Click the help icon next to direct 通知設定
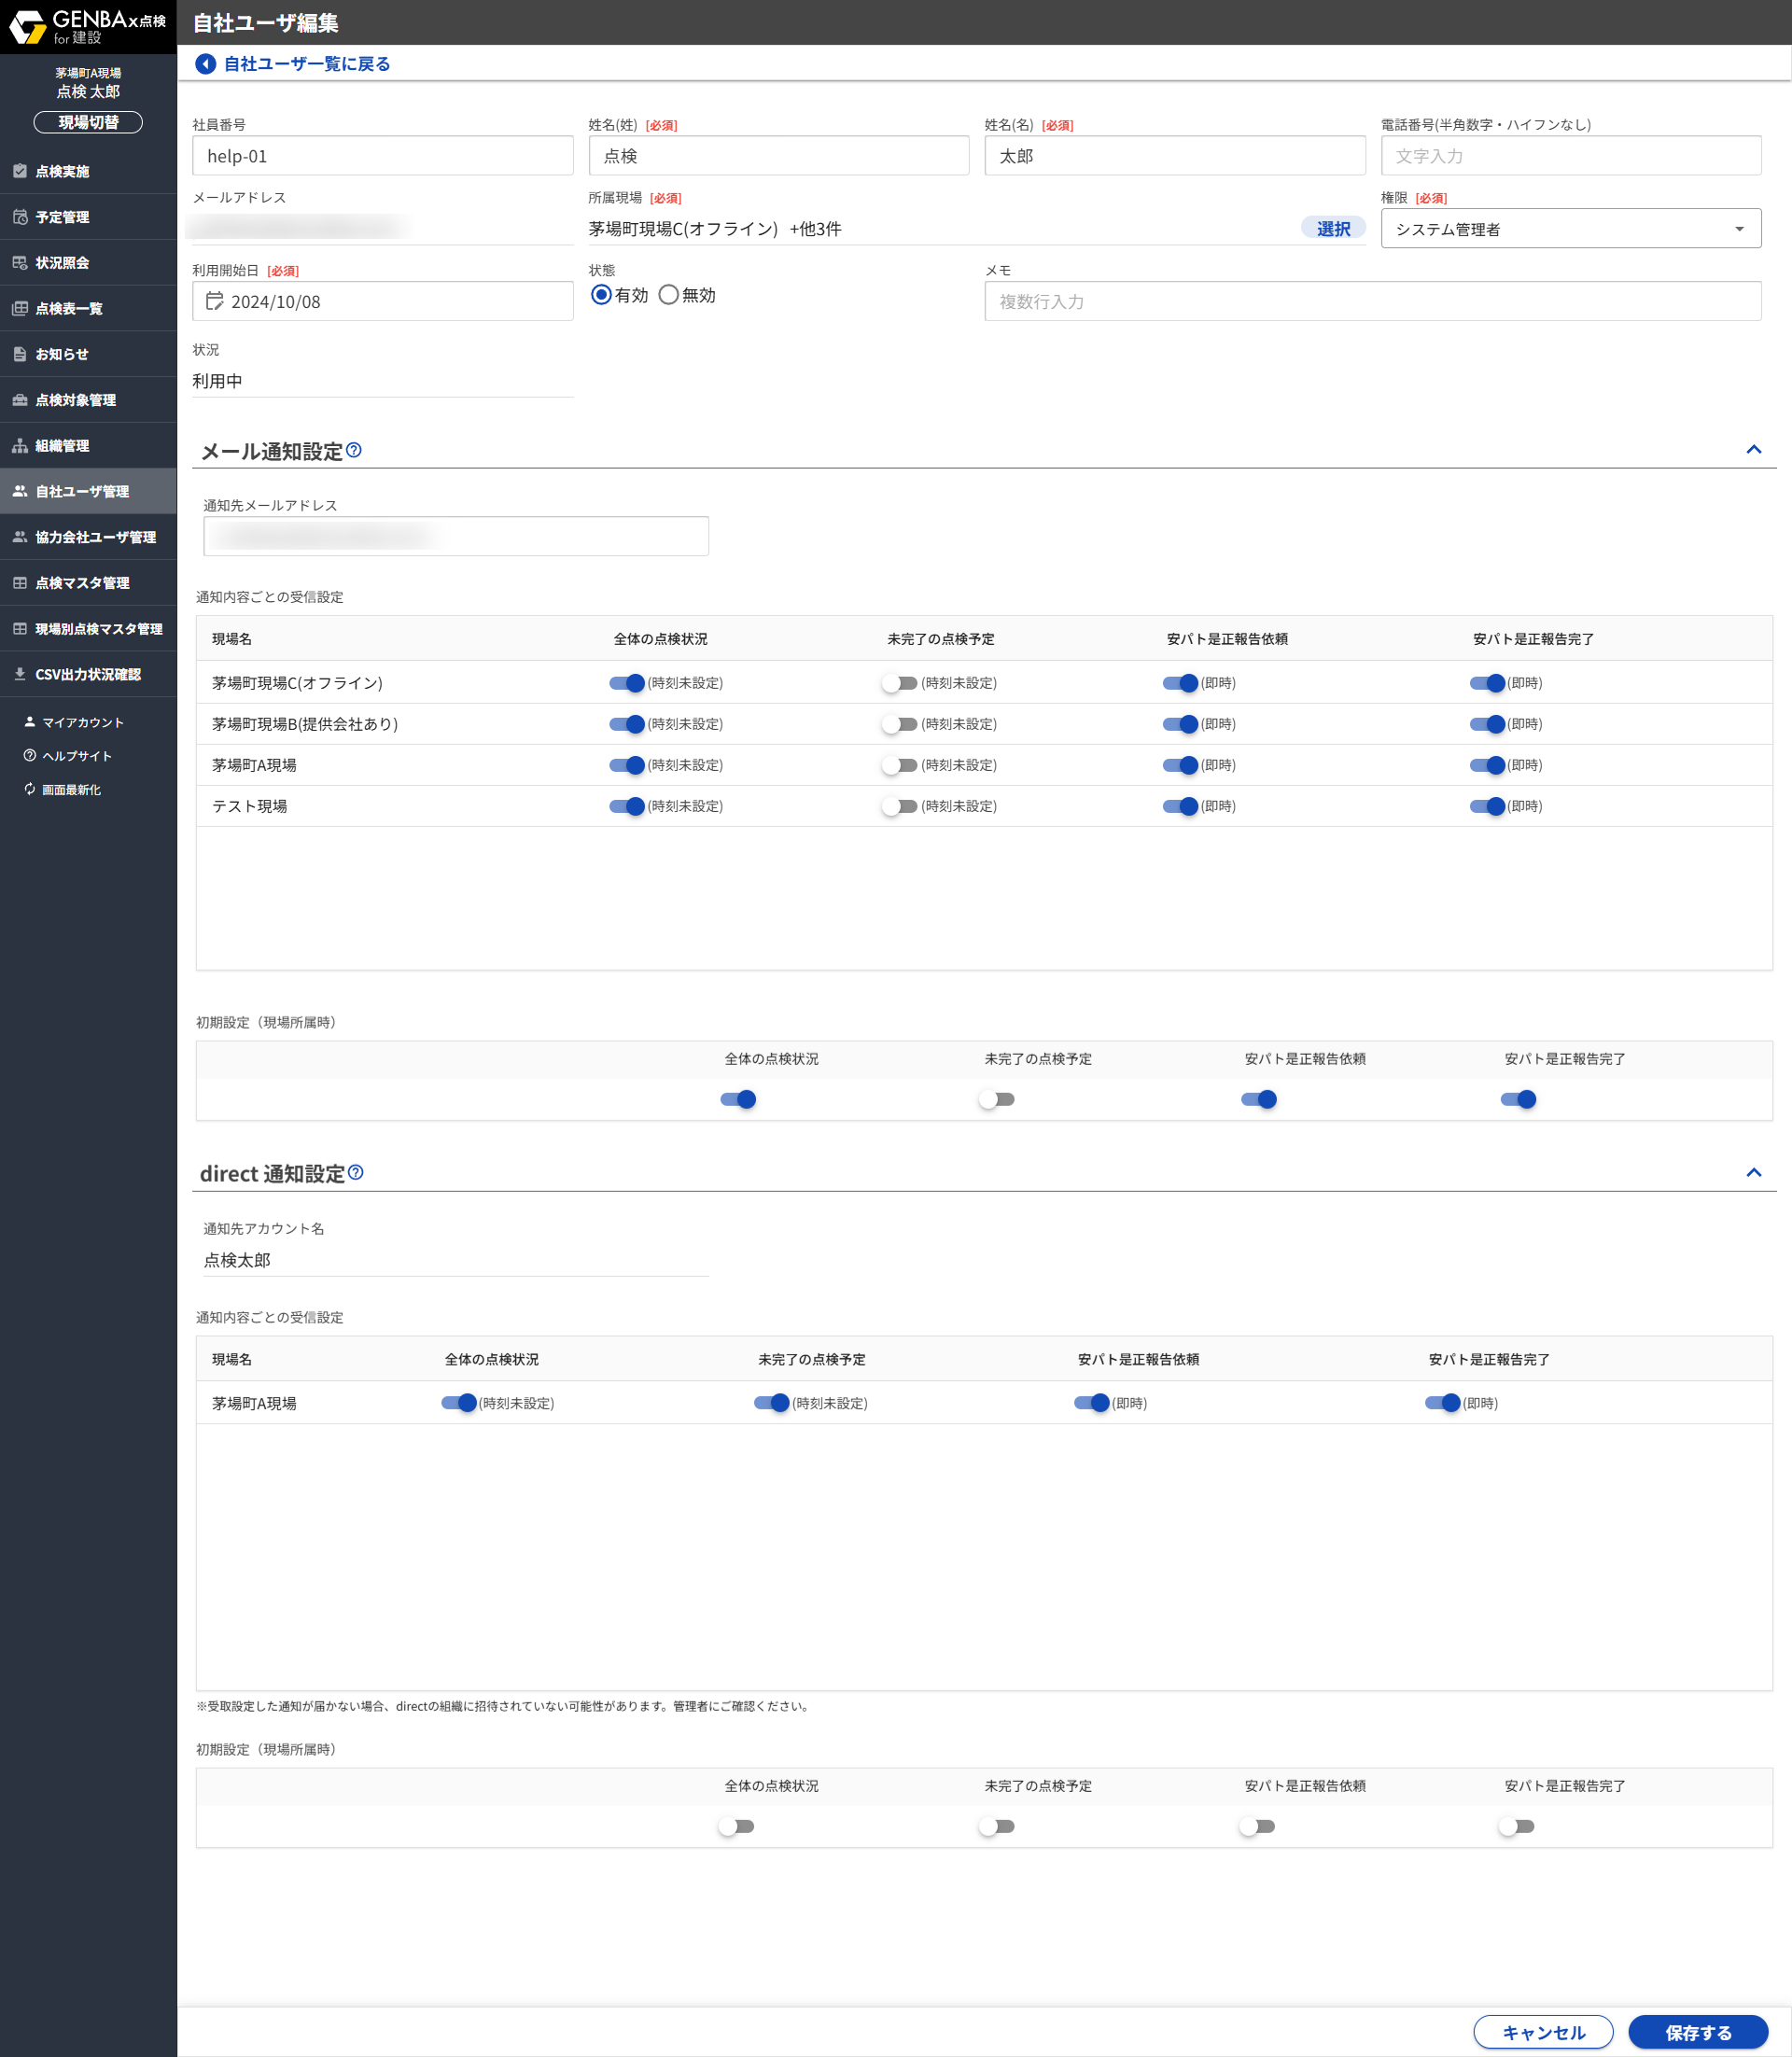The height and width of the screenshot is (2057, 1792). [356, 1173]
